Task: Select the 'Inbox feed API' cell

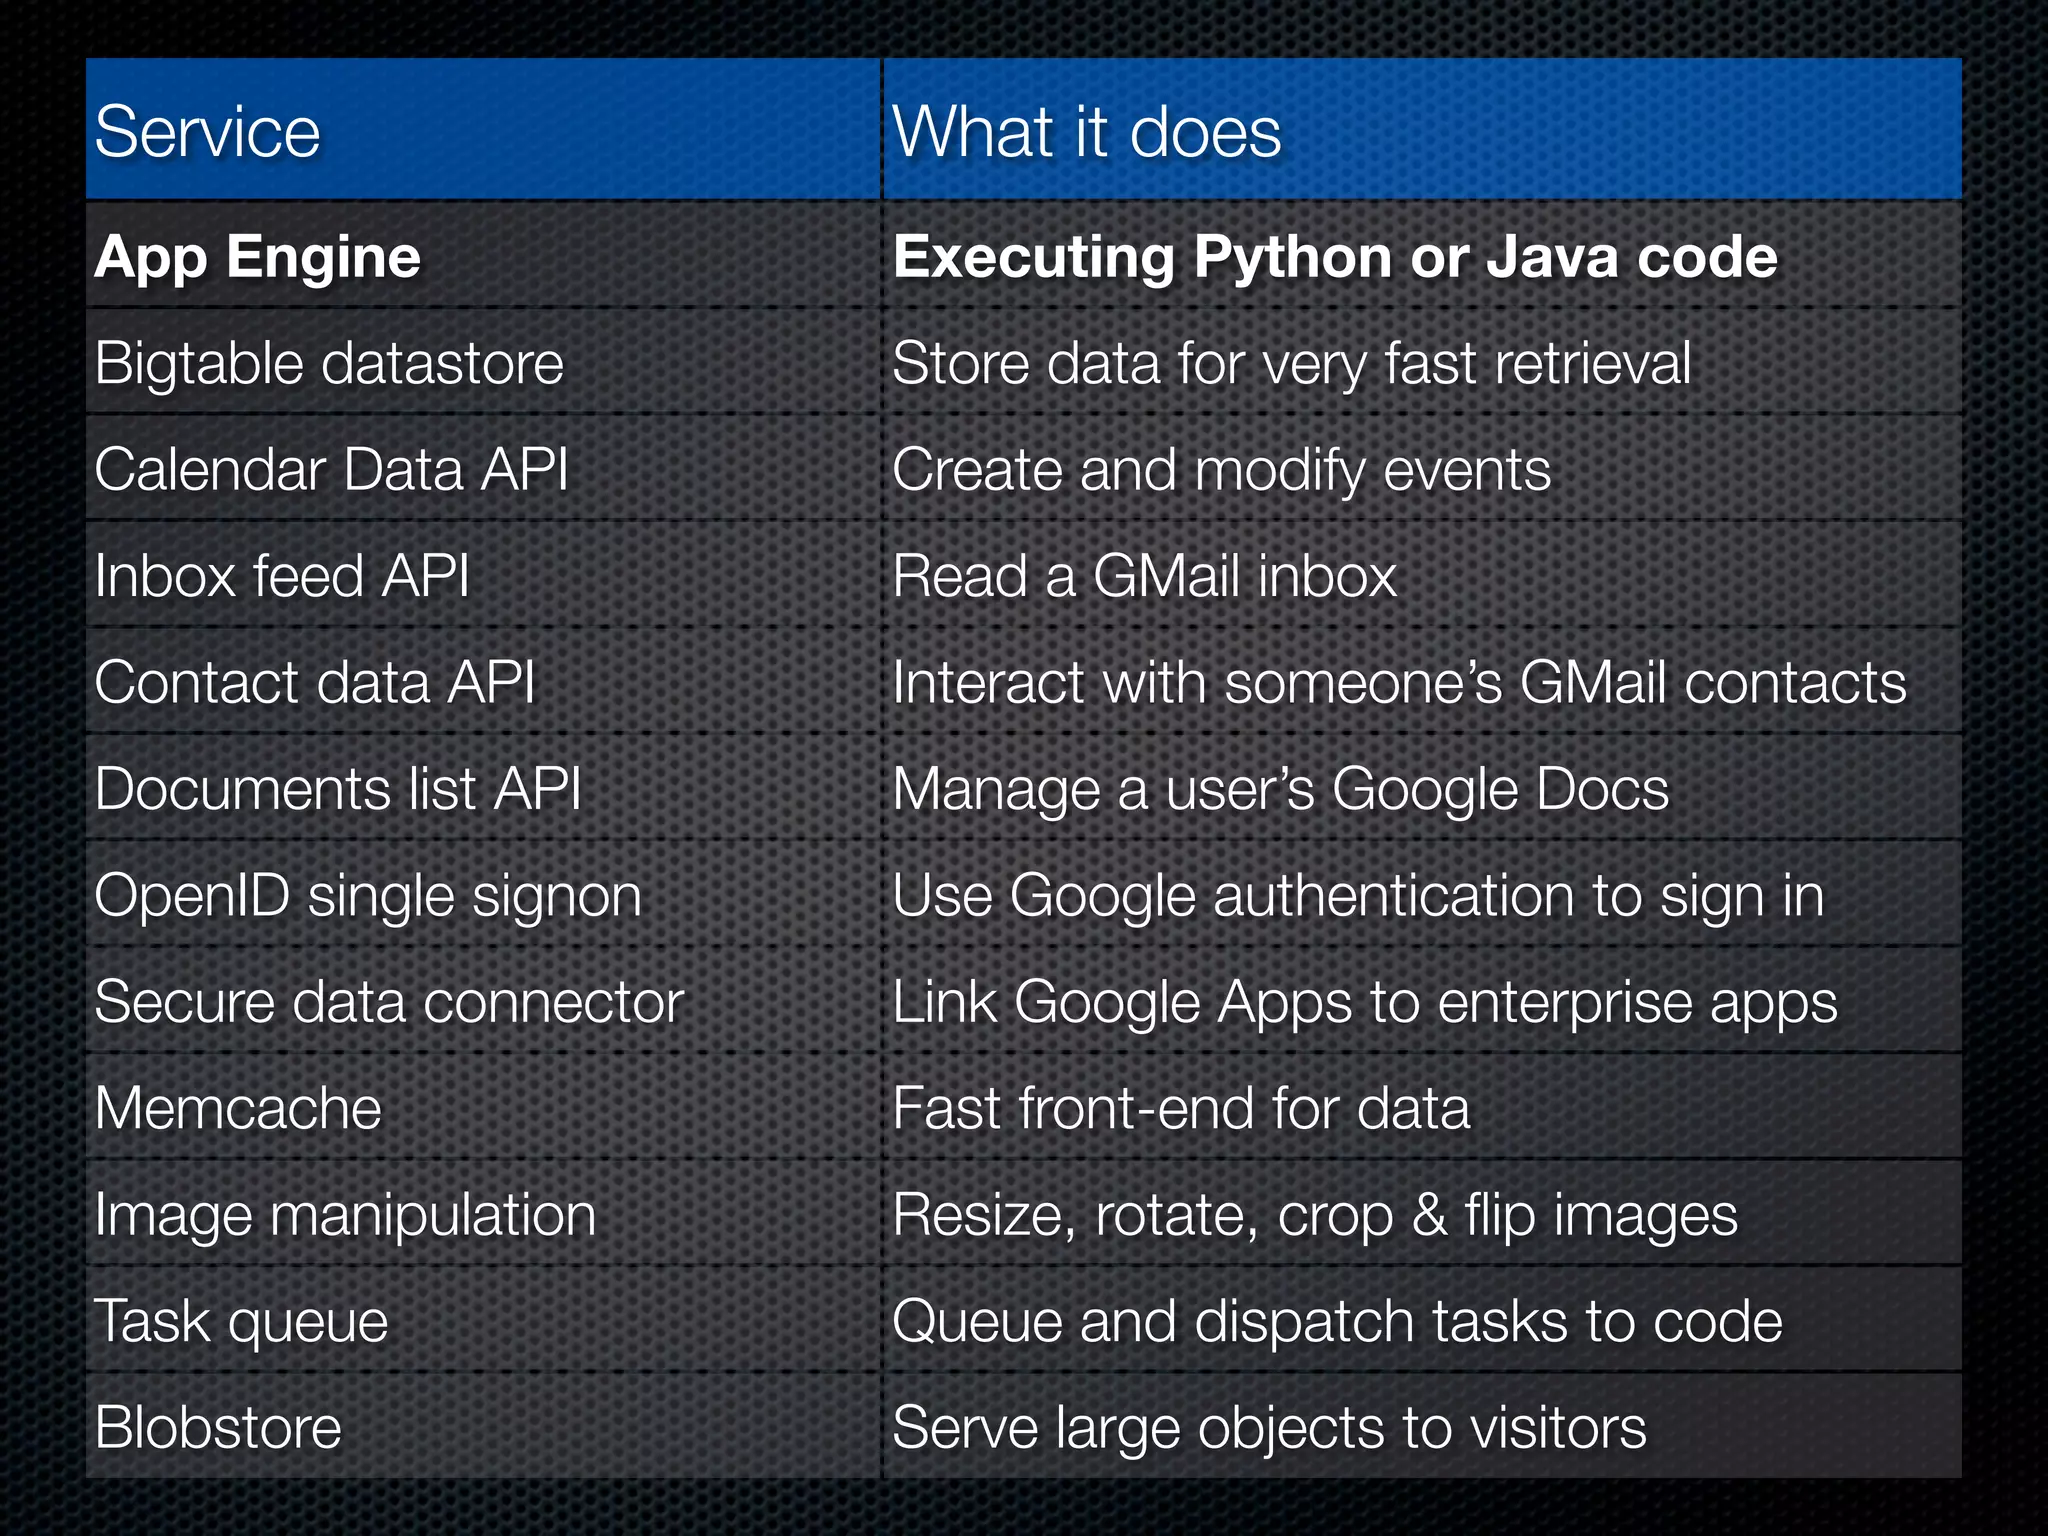Action: 483,576
